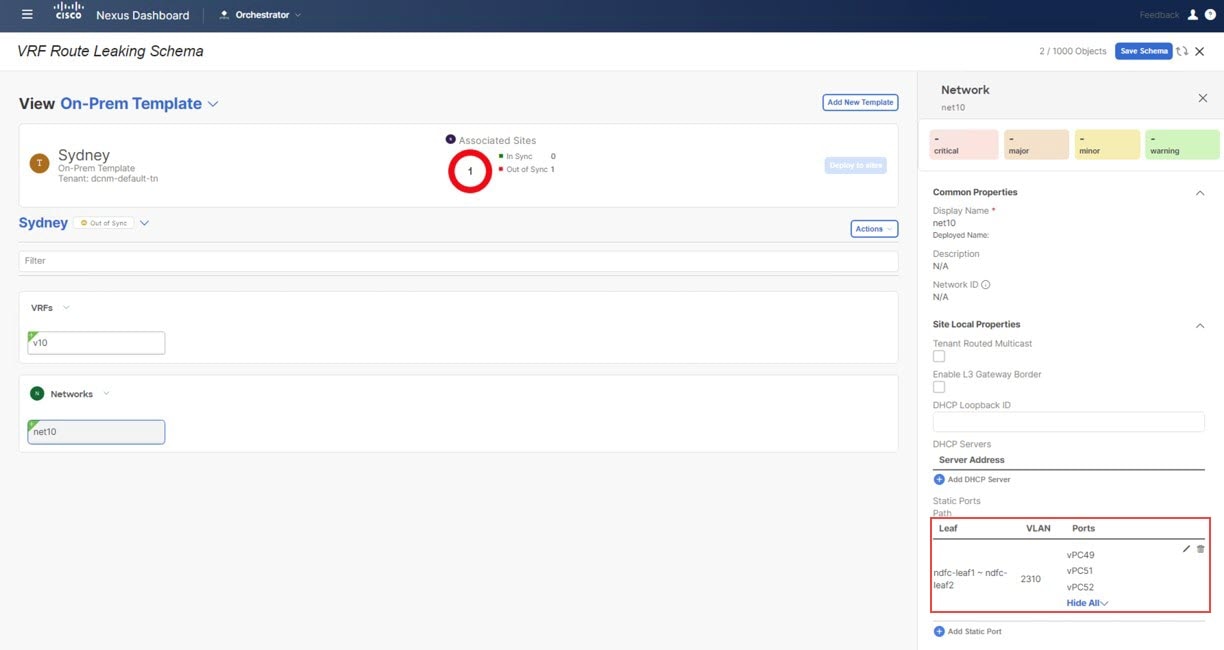Click the Cisco logo
The height and width of the screenshot is (650, 1224).
point(69,14)
